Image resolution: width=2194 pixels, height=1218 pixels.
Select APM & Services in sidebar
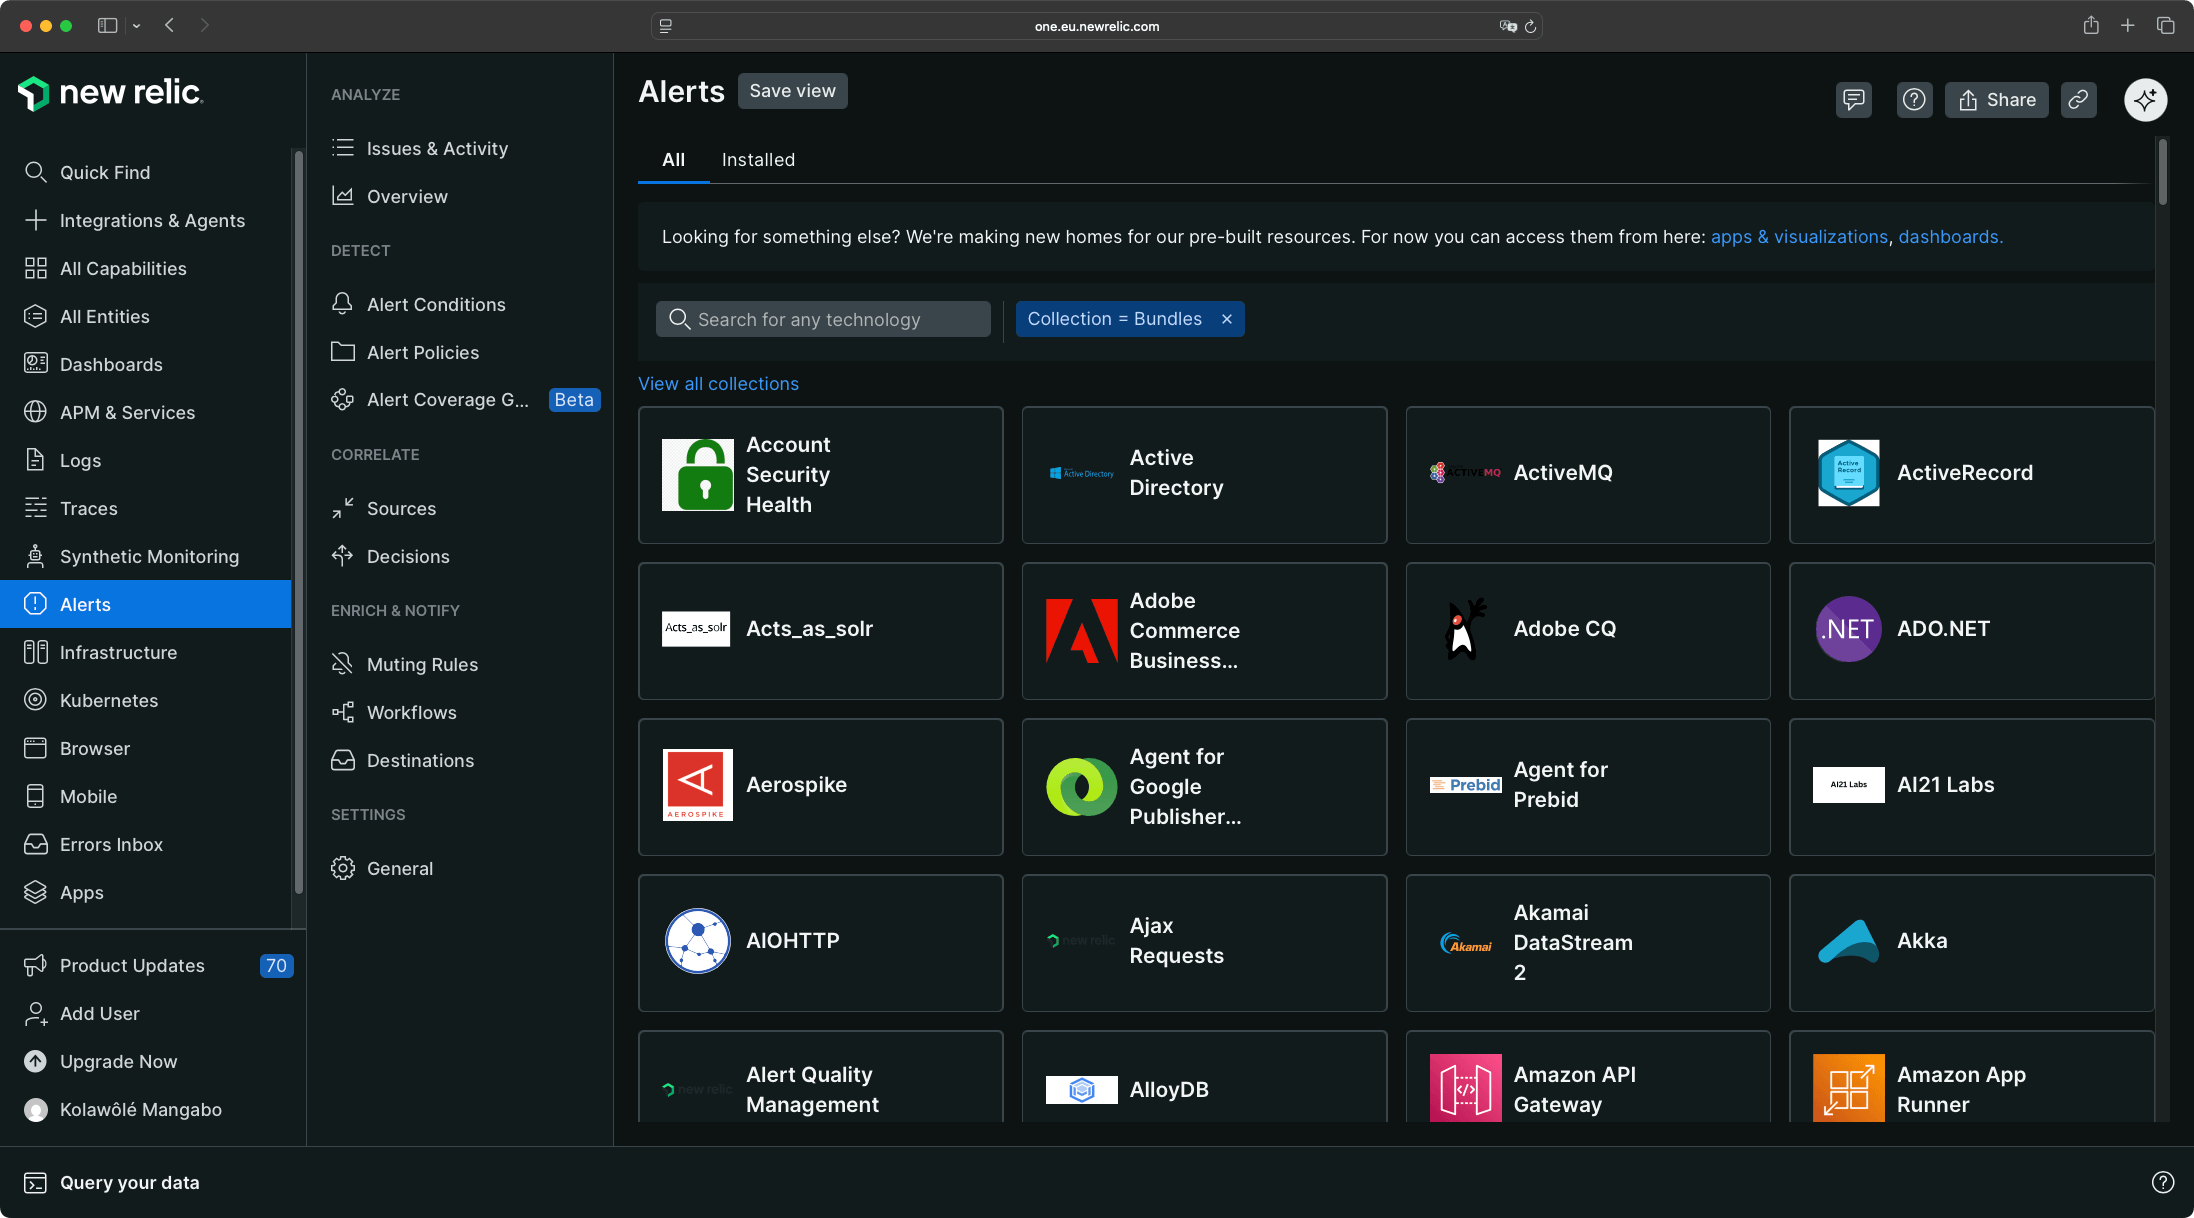(127, 412)
